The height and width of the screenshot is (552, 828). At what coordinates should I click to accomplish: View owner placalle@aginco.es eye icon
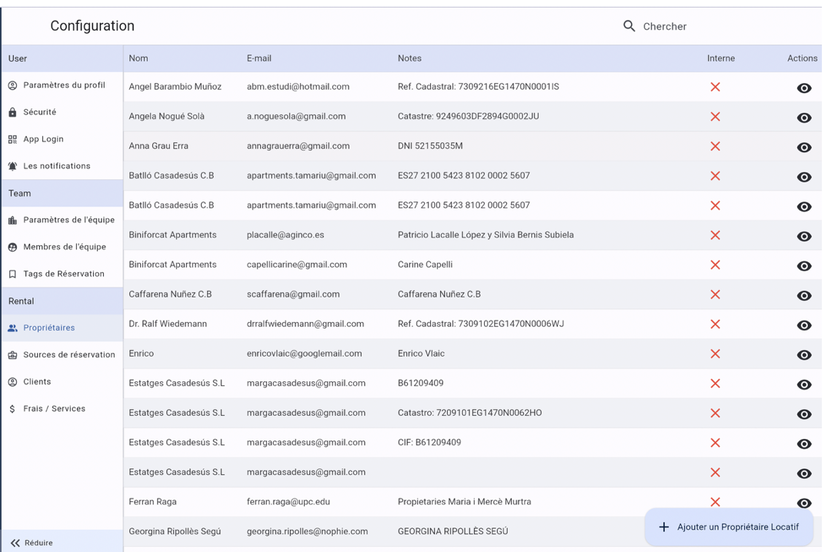tap(804, 236)
